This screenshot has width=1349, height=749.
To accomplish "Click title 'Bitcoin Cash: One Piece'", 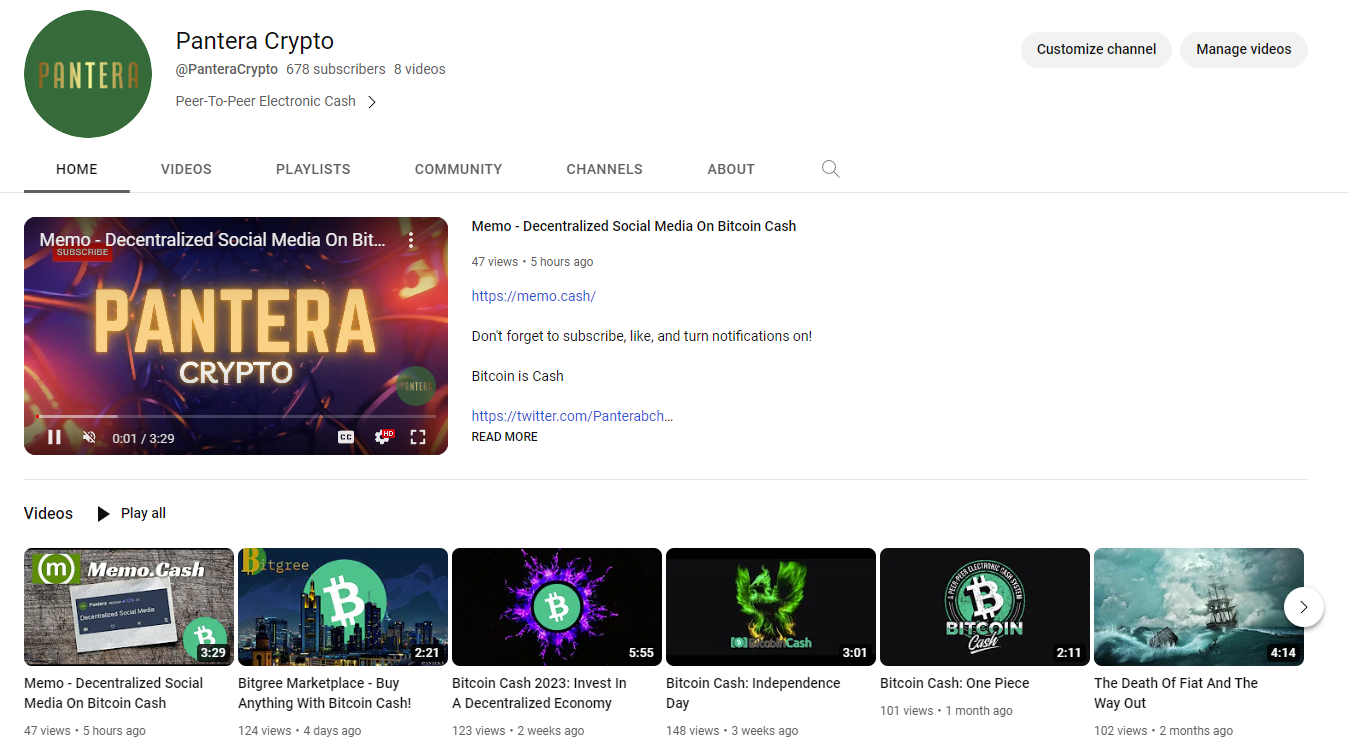I will (x=955, y=683).
